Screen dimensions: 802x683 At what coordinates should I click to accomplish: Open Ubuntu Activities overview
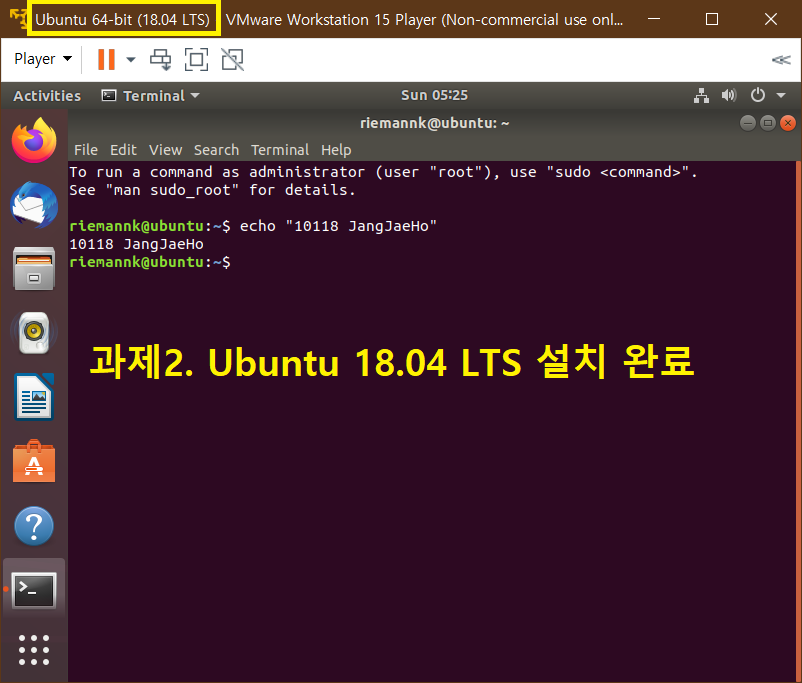pos(47,96)
